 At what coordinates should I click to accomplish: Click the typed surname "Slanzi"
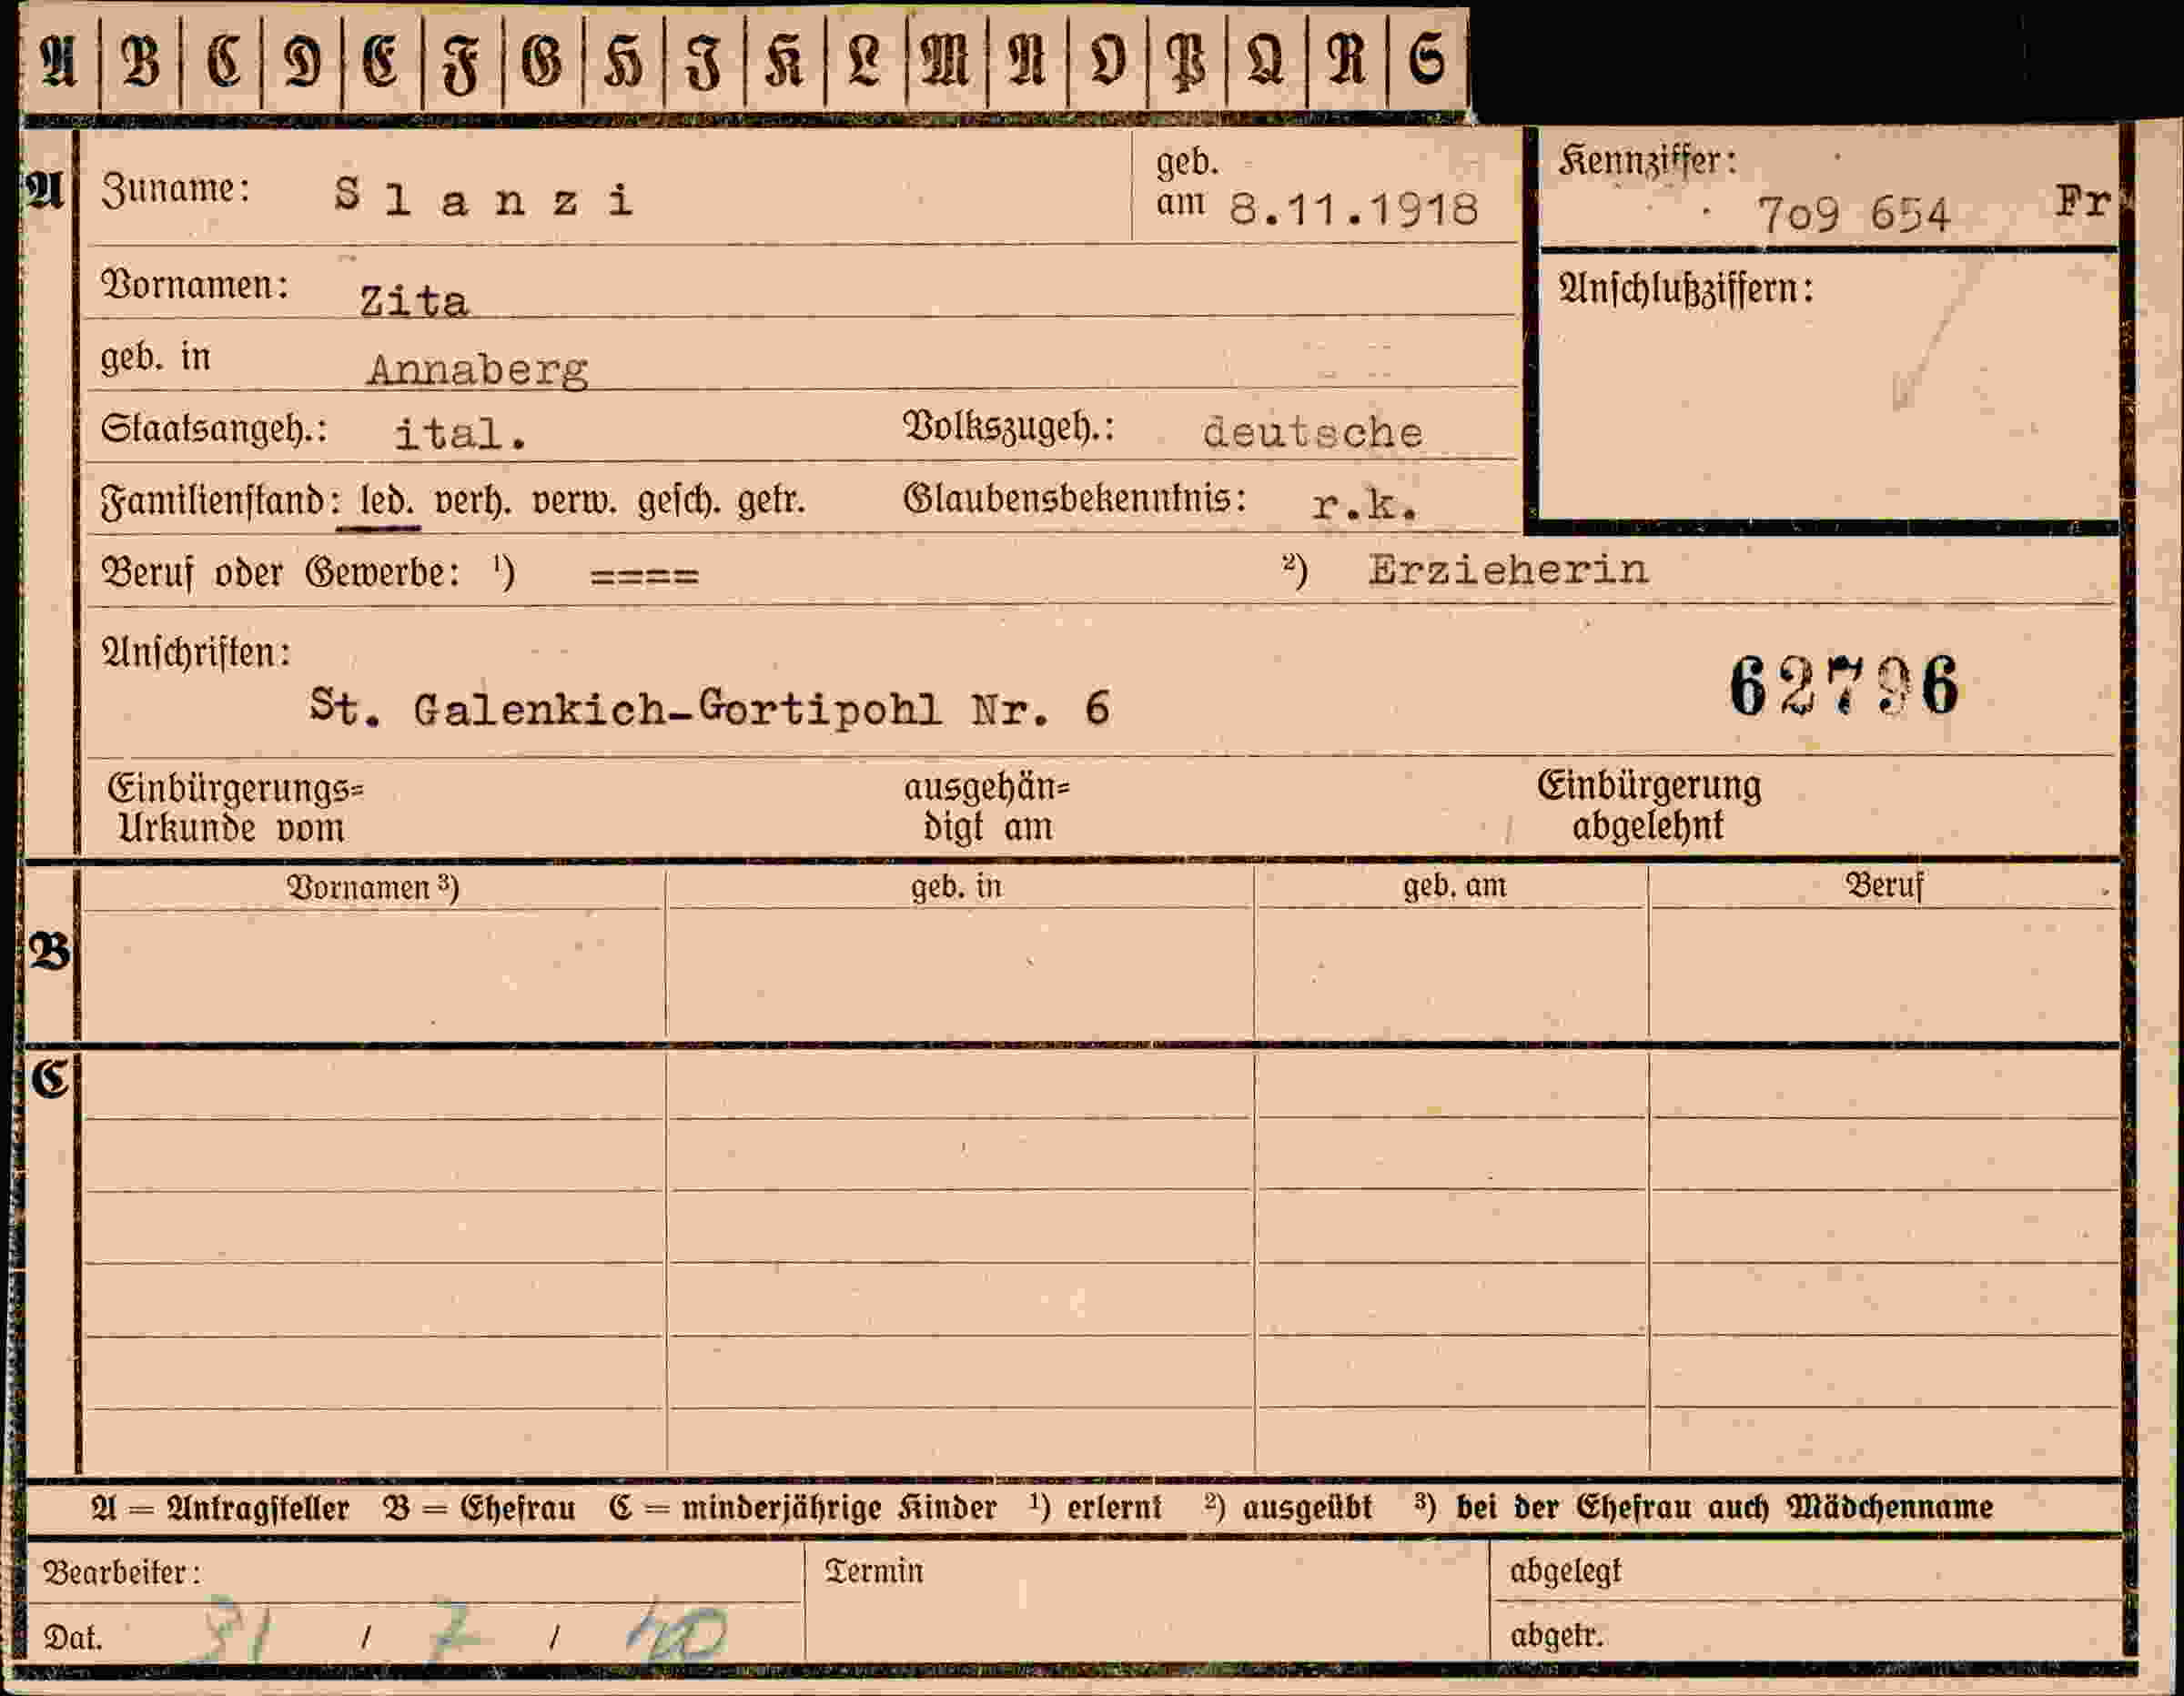tap(484, 198)
